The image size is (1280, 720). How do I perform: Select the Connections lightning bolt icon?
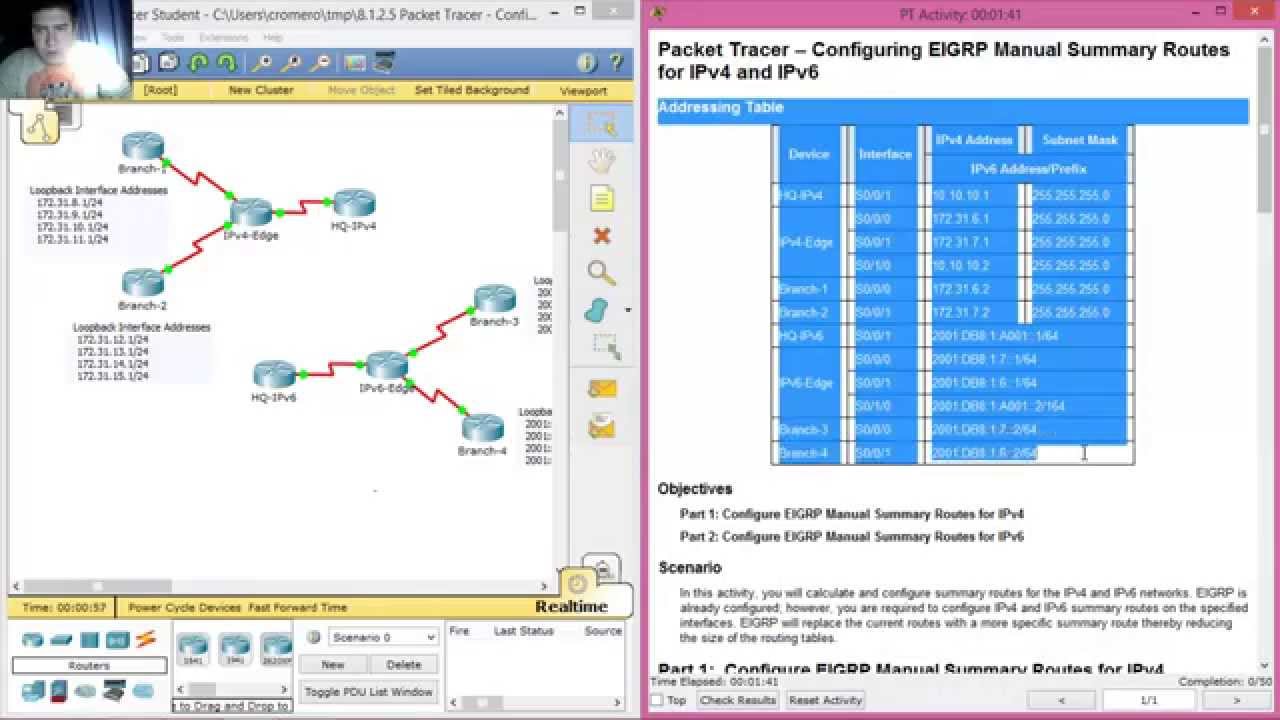[146, 639]
